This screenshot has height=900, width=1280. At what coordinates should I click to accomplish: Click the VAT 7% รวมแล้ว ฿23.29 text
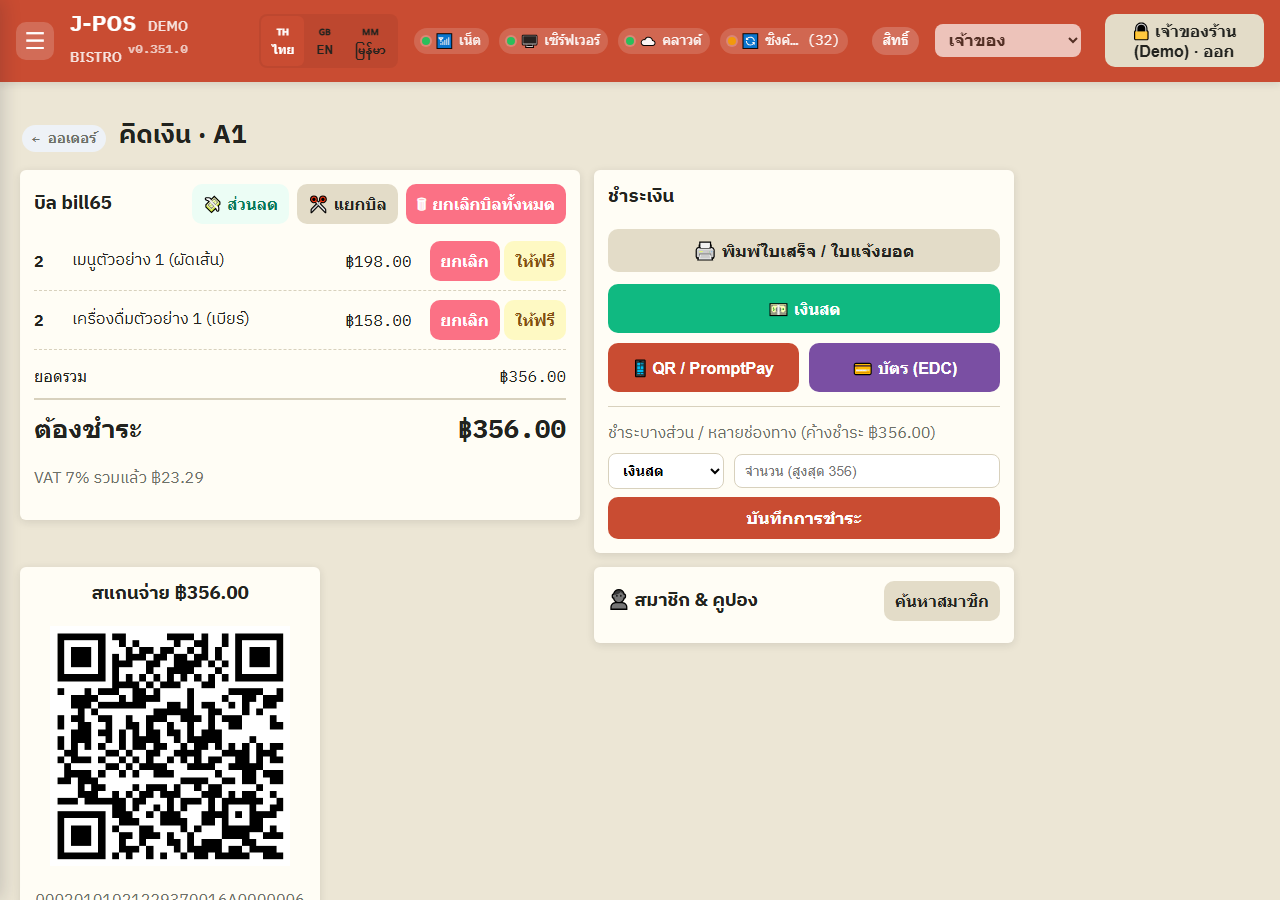pos(119,477)
